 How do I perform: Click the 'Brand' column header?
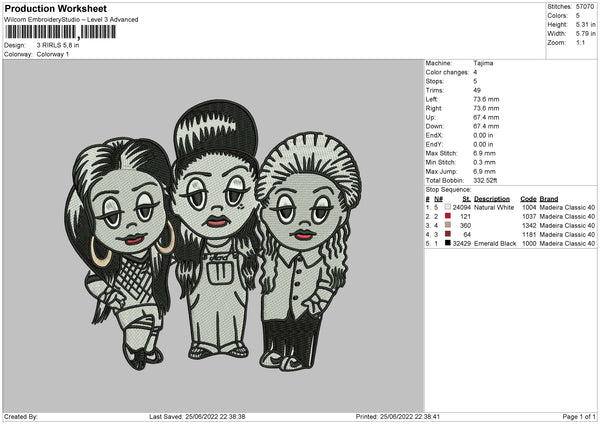pos(549,199)
